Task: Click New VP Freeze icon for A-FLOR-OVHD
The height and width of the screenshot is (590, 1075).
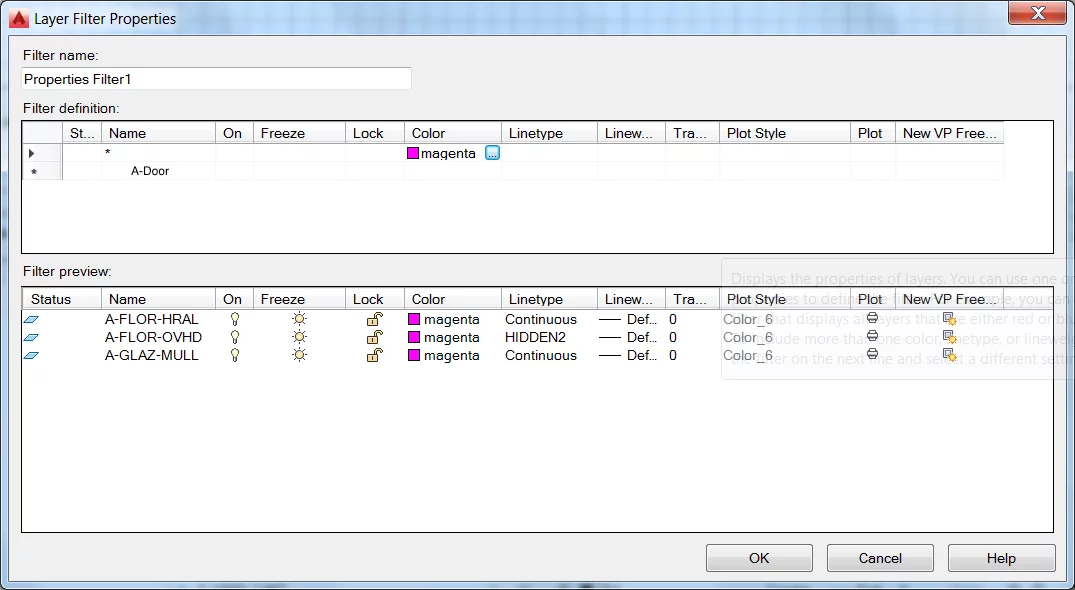Action: pyautogui.click(x=950, y=337)
